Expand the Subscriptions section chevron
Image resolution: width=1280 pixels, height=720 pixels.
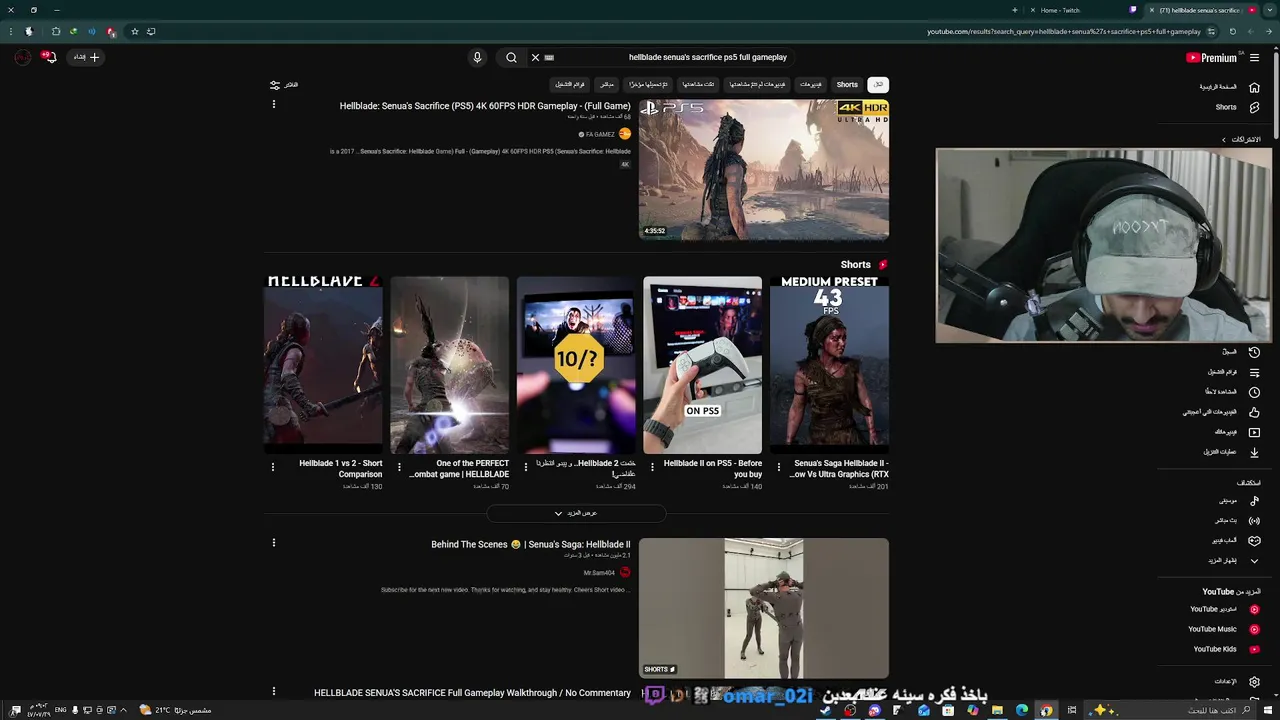[x=1224, y=140]
